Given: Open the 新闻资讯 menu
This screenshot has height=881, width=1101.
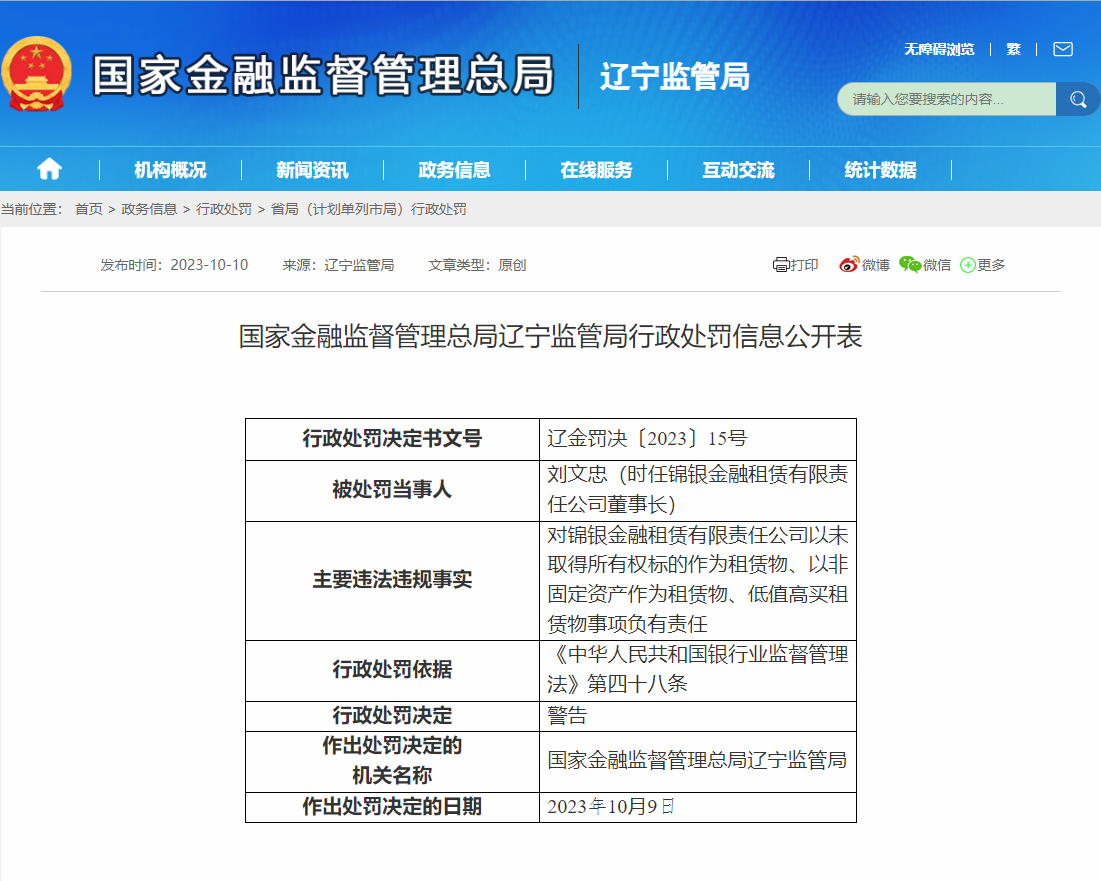Looking at the screenshot, I should coord(312,170).
